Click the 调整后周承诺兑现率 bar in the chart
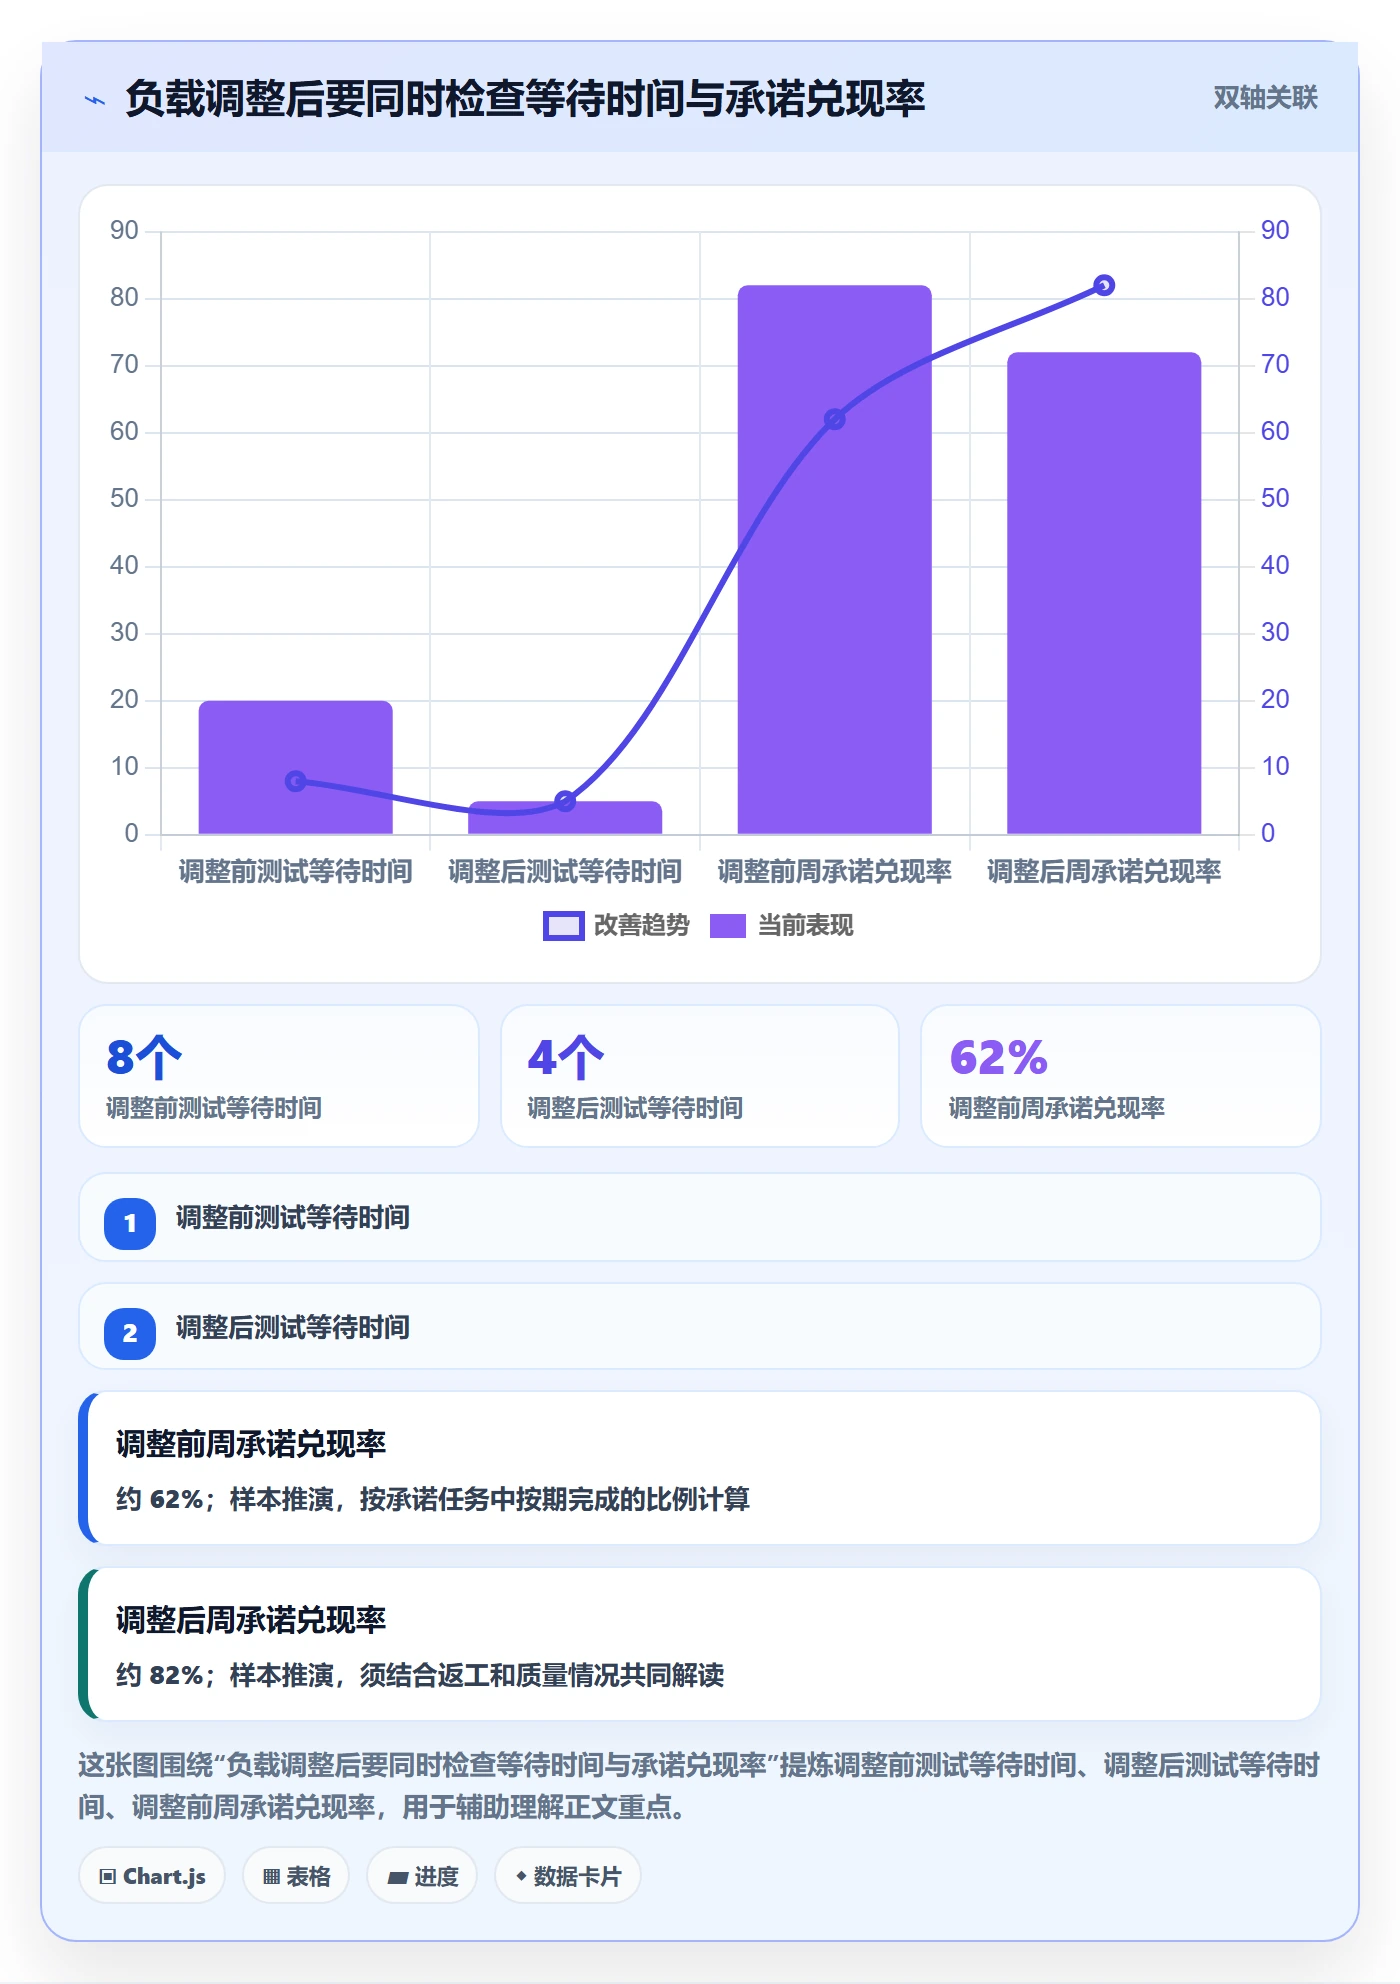The height and width of the screenshot is (1984, 1400). (1104, 593)
